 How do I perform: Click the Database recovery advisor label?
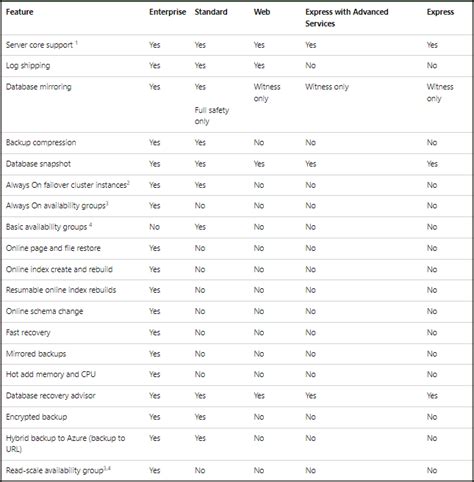pos(51,396)
